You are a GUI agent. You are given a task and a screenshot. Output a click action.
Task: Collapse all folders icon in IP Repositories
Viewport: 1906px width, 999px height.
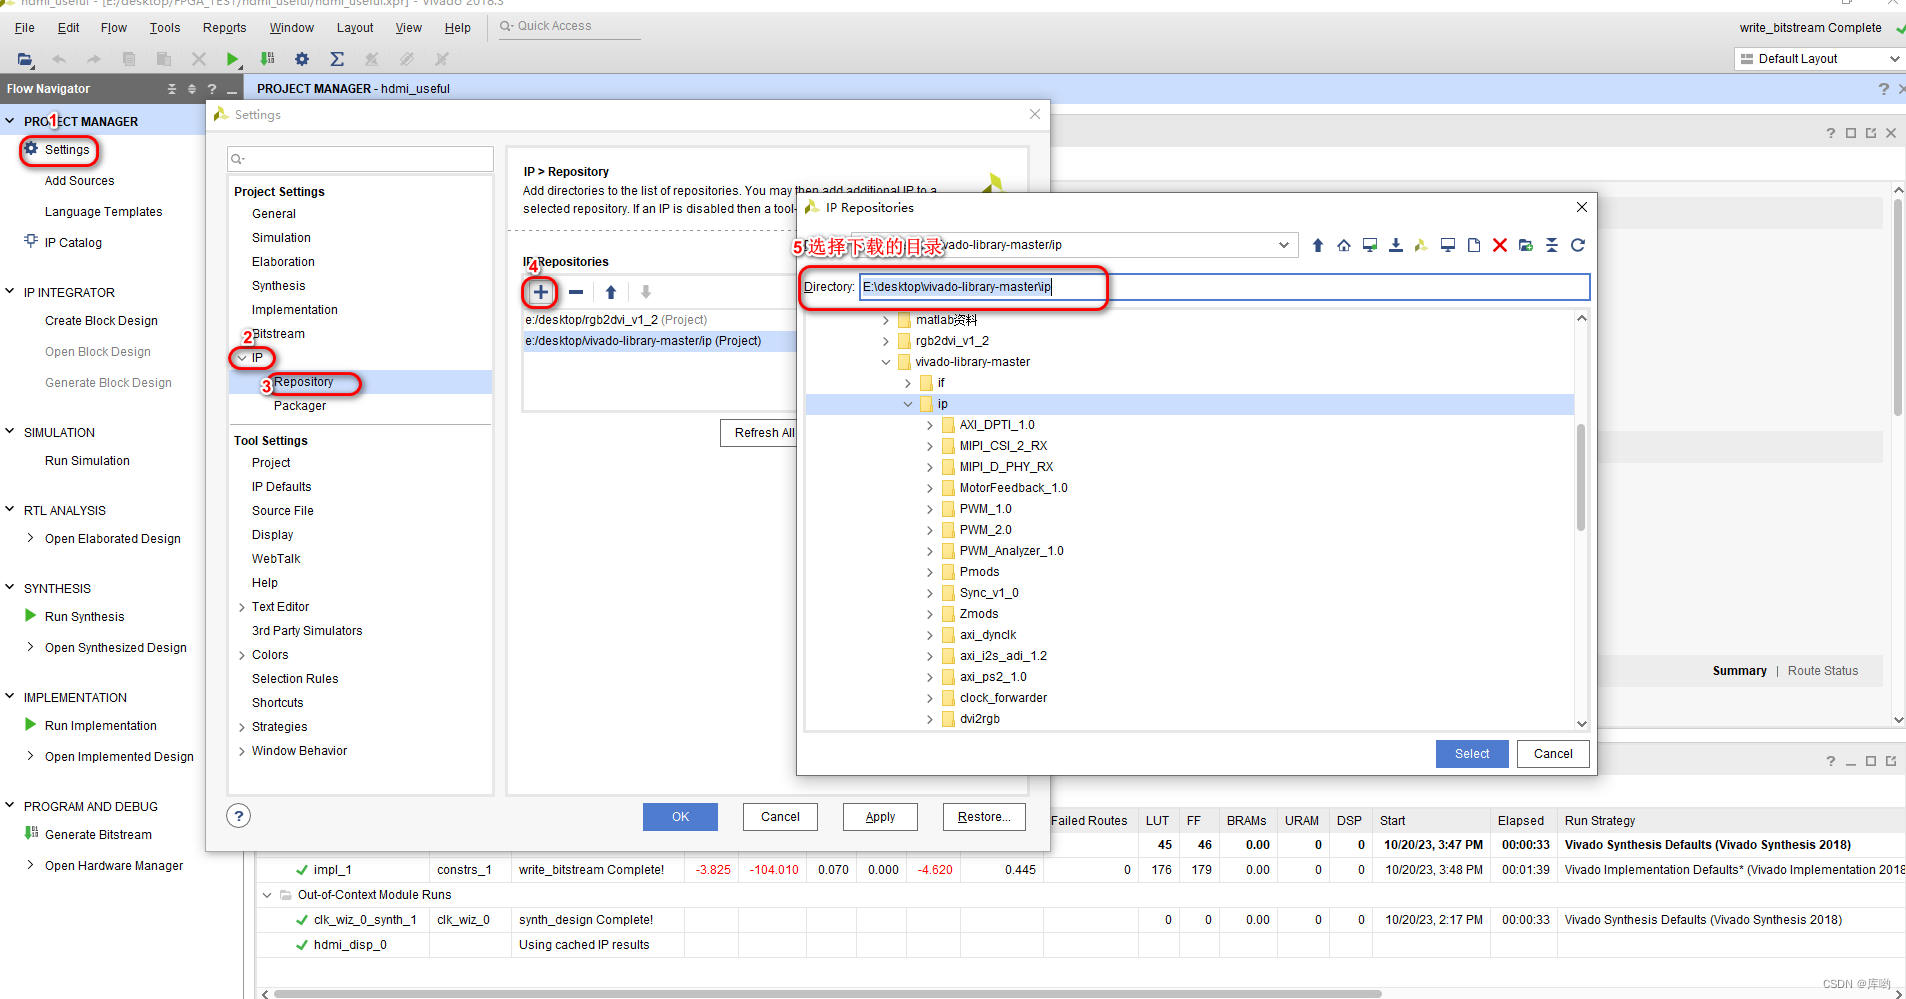[x=1552, y=245]
